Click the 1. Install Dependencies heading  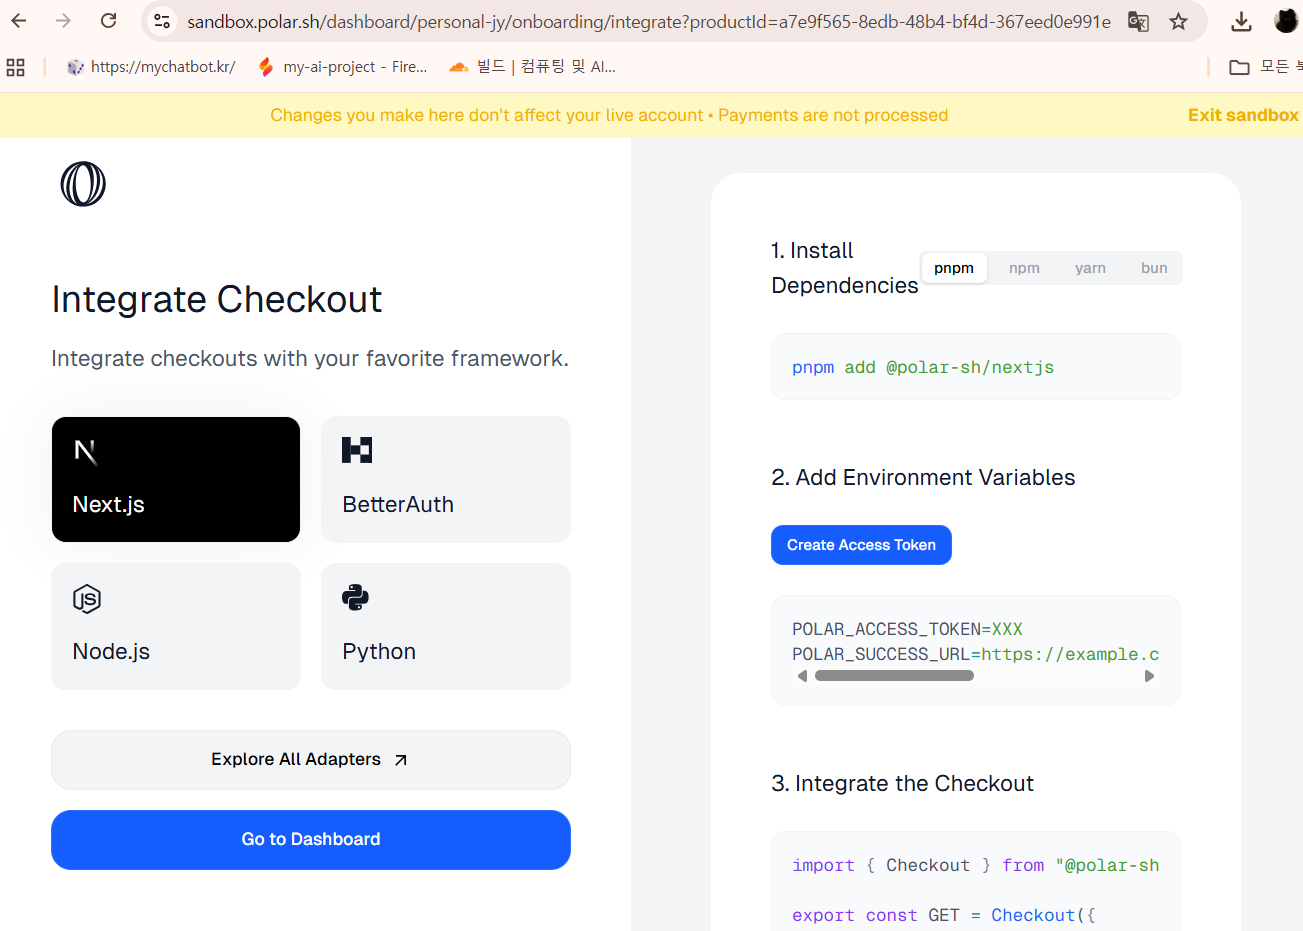pyautogui.click(x=845, y=268)
